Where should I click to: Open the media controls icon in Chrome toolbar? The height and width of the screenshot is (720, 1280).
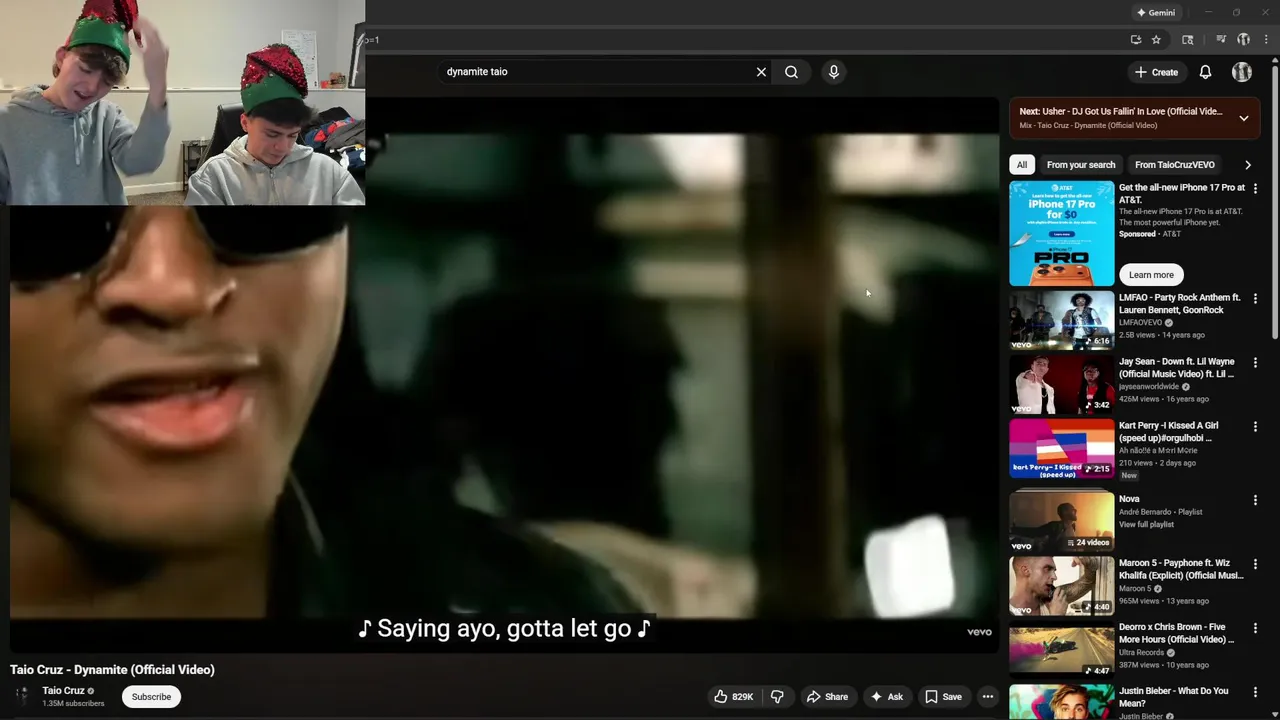click(1221, 40)
